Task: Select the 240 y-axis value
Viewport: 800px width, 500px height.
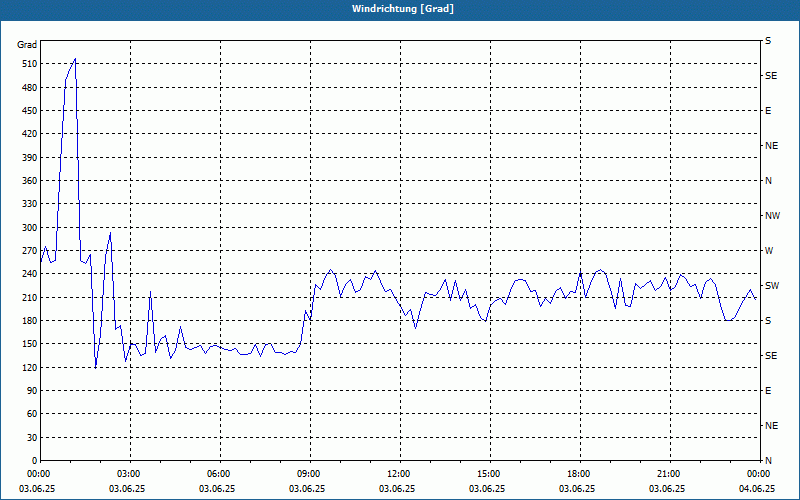Action: (30, 274)
